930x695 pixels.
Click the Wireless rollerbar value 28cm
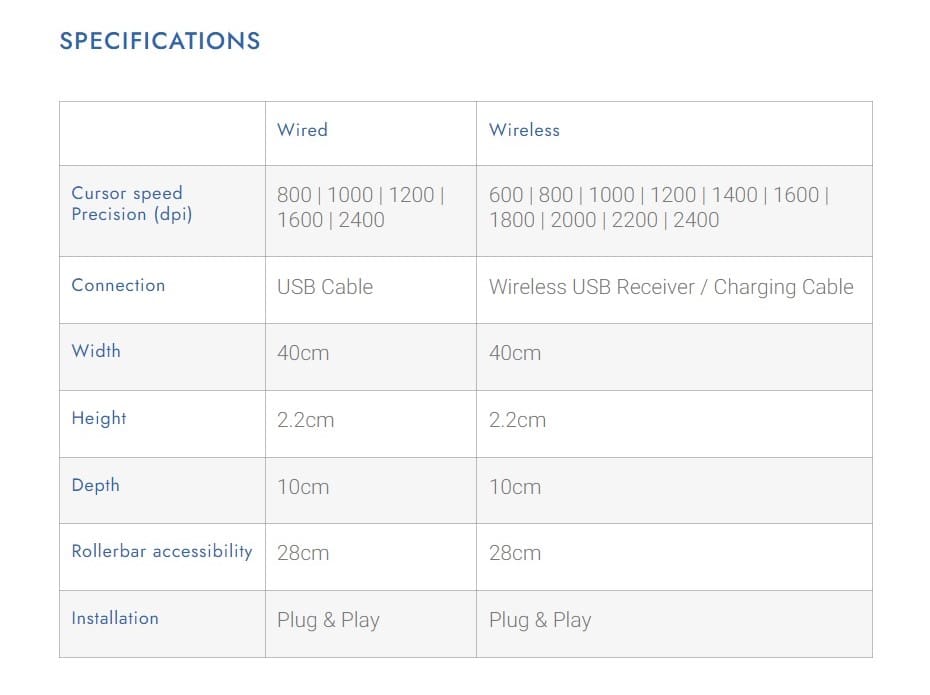pos(515,553)
